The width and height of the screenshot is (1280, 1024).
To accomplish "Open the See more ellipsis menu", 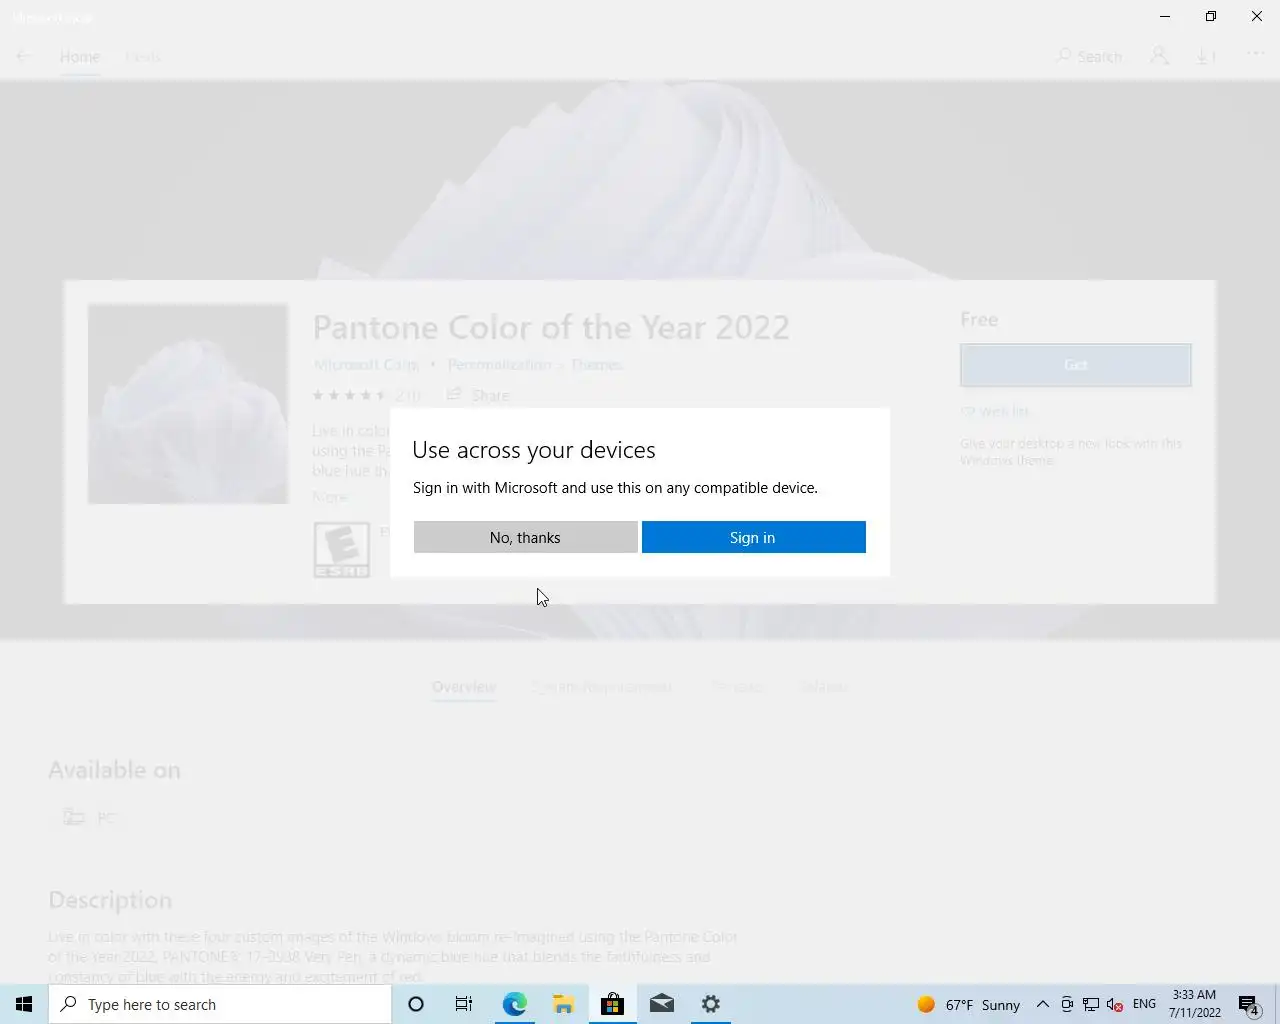I will (x=1256, y=54).
